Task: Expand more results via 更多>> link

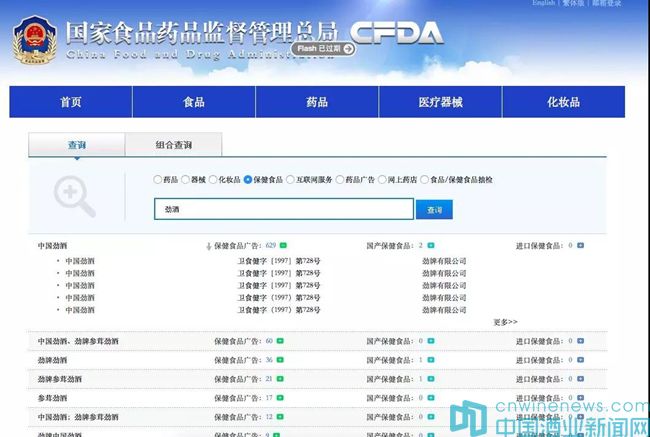Action: click(x=505, y=322)
